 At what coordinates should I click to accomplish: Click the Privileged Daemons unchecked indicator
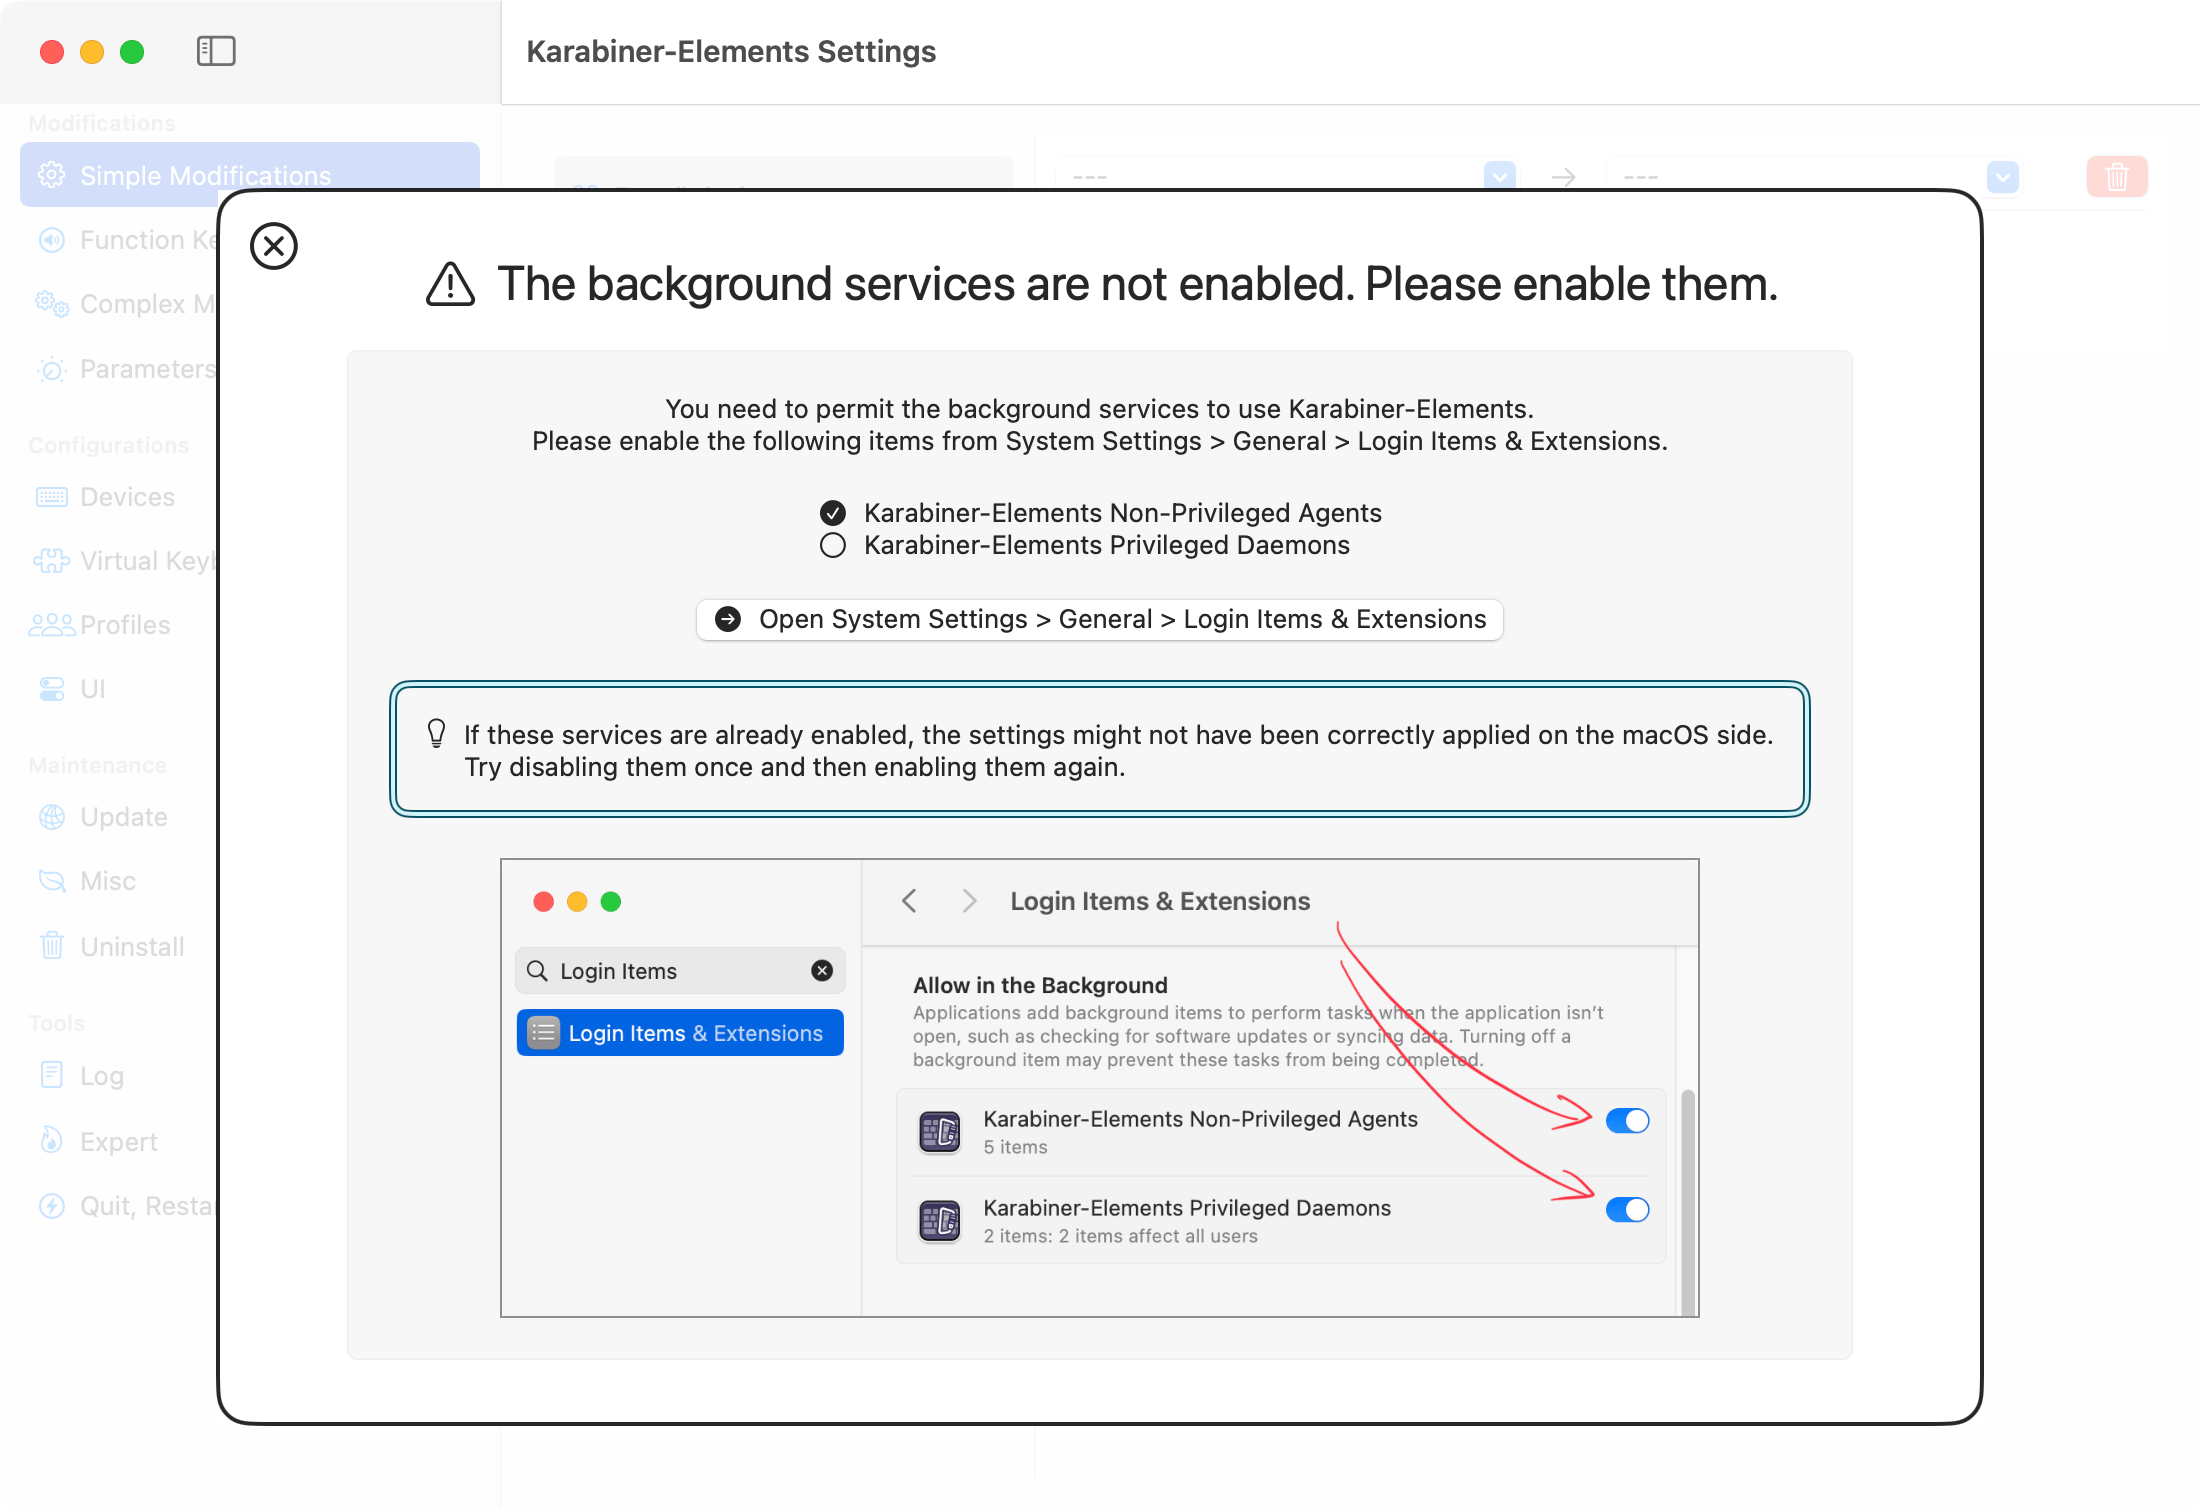tap(833, 545)
